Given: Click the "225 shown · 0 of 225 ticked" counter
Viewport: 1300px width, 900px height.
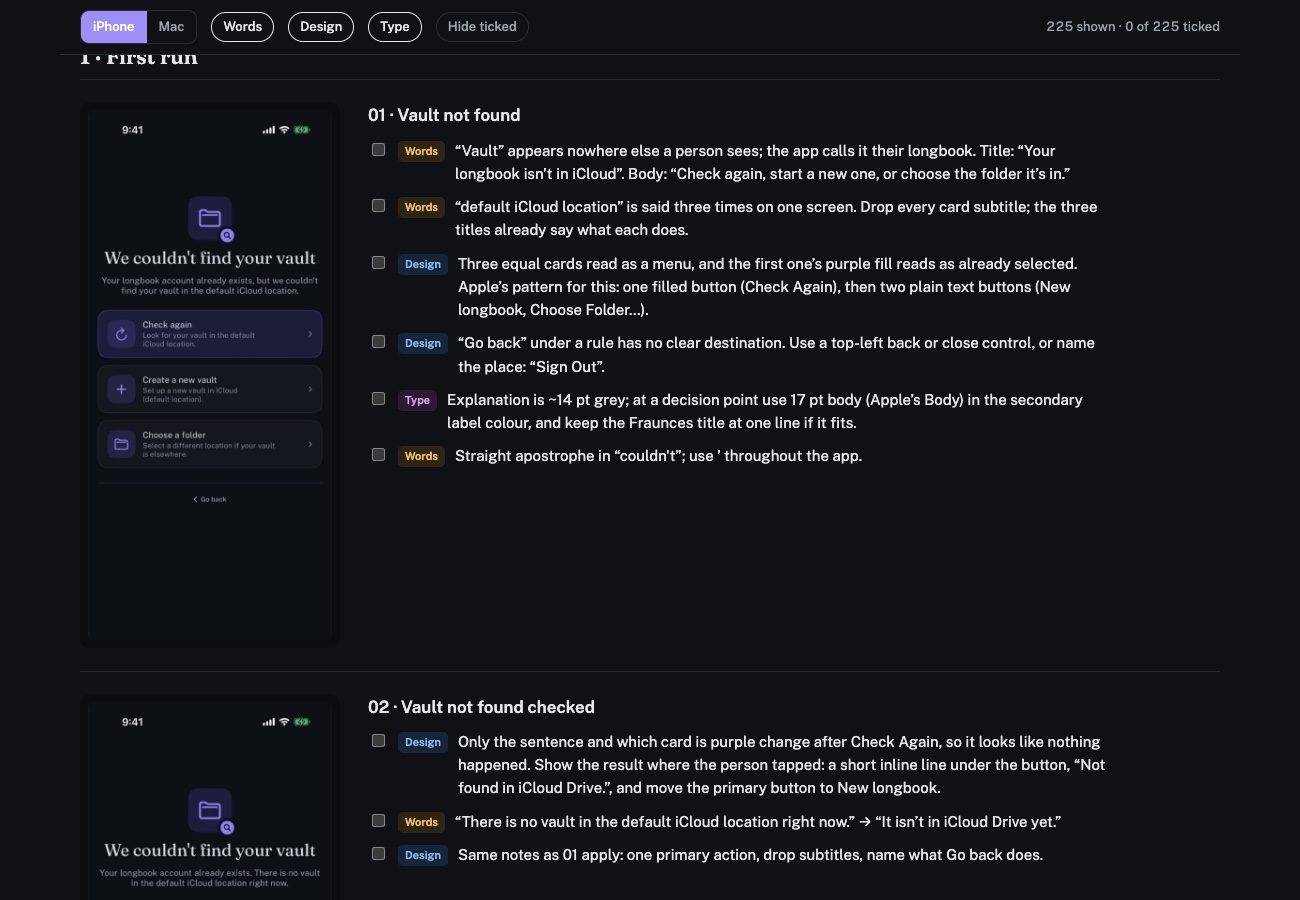Looking at the screenshot, I should click(x=1133, y=27).
